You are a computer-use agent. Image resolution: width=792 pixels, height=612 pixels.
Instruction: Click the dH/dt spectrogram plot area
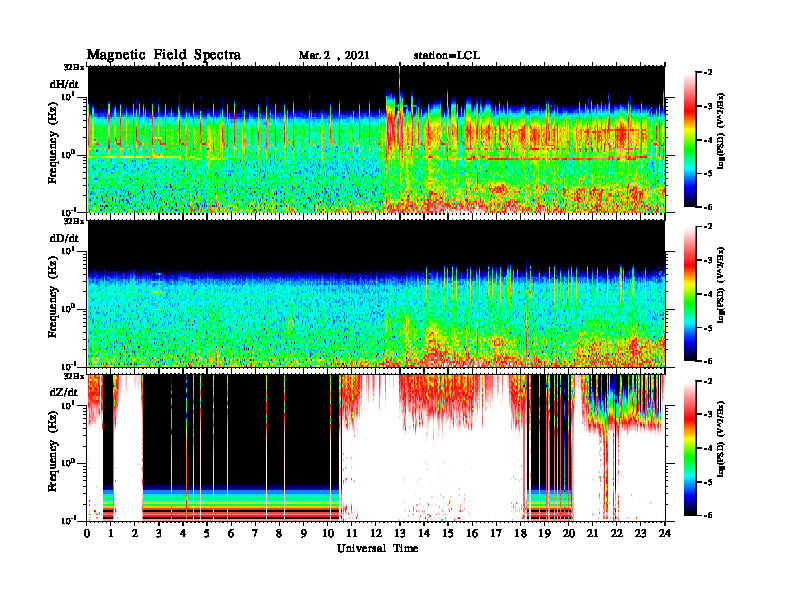(x=376, y=139)
